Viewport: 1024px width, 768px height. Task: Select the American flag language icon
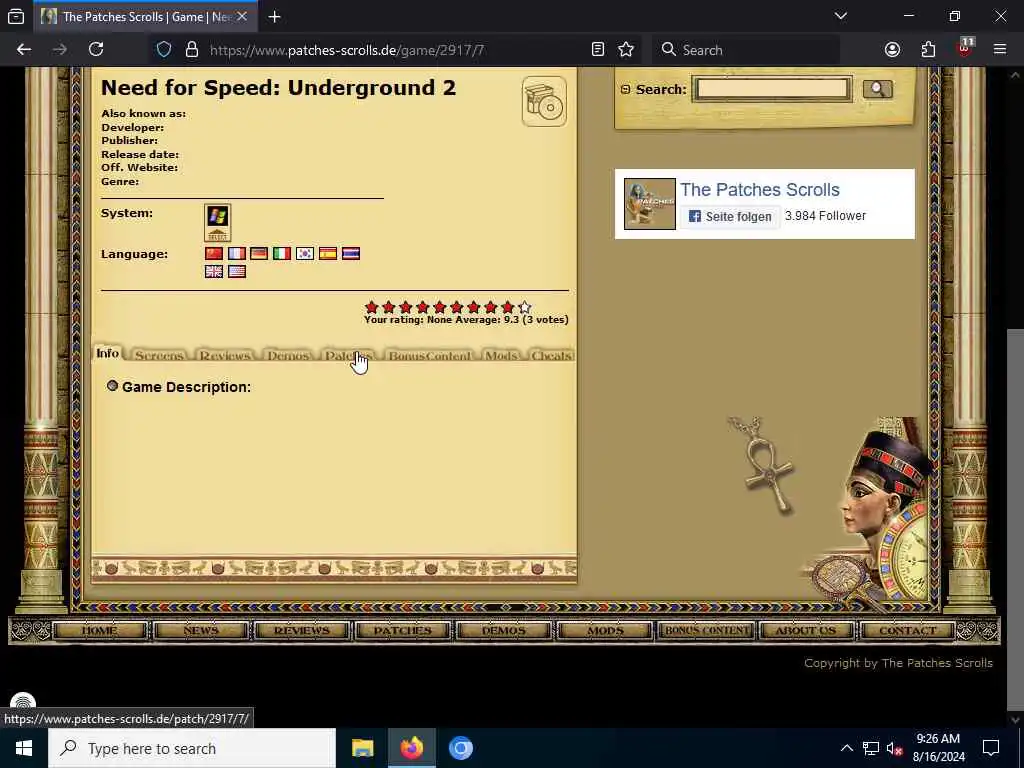(x=236, y=271)
